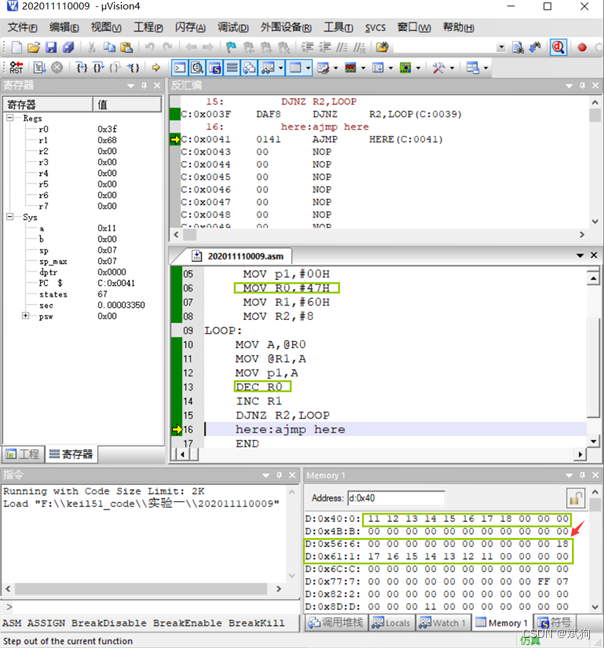Toggle a bookmark with the flag icon
Screen dimensions: 605x649
click(x=231, y=47)
